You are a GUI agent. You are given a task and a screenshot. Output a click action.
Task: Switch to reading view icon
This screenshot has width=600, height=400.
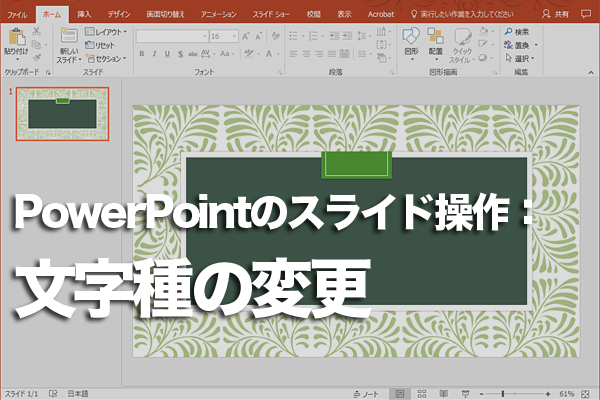443,394
